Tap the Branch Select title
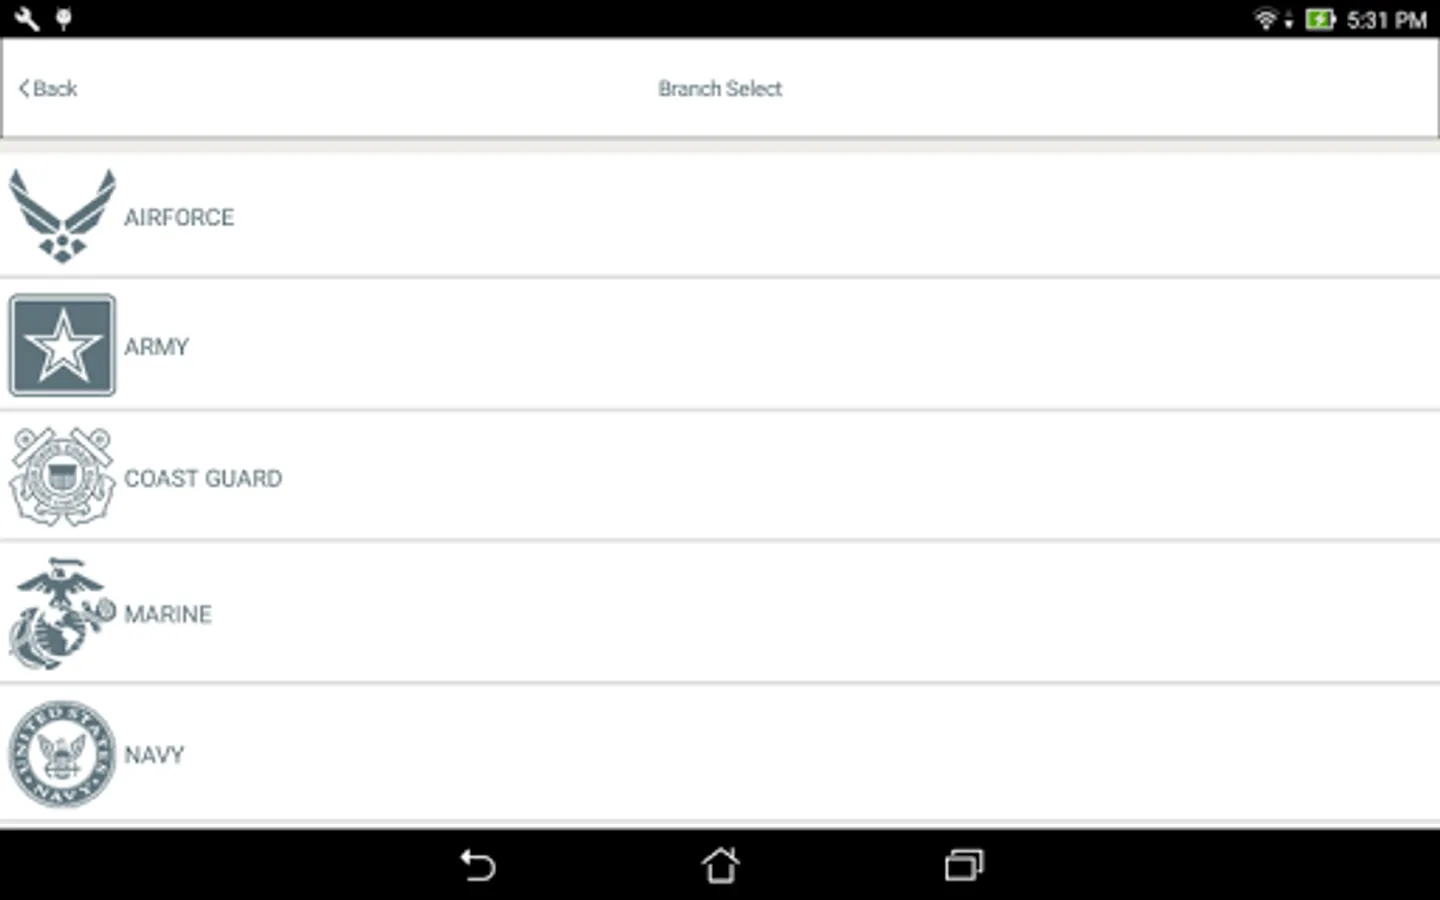Image resolution: width=1440 pixels, height=900 pixels. [x=720, y=89]
